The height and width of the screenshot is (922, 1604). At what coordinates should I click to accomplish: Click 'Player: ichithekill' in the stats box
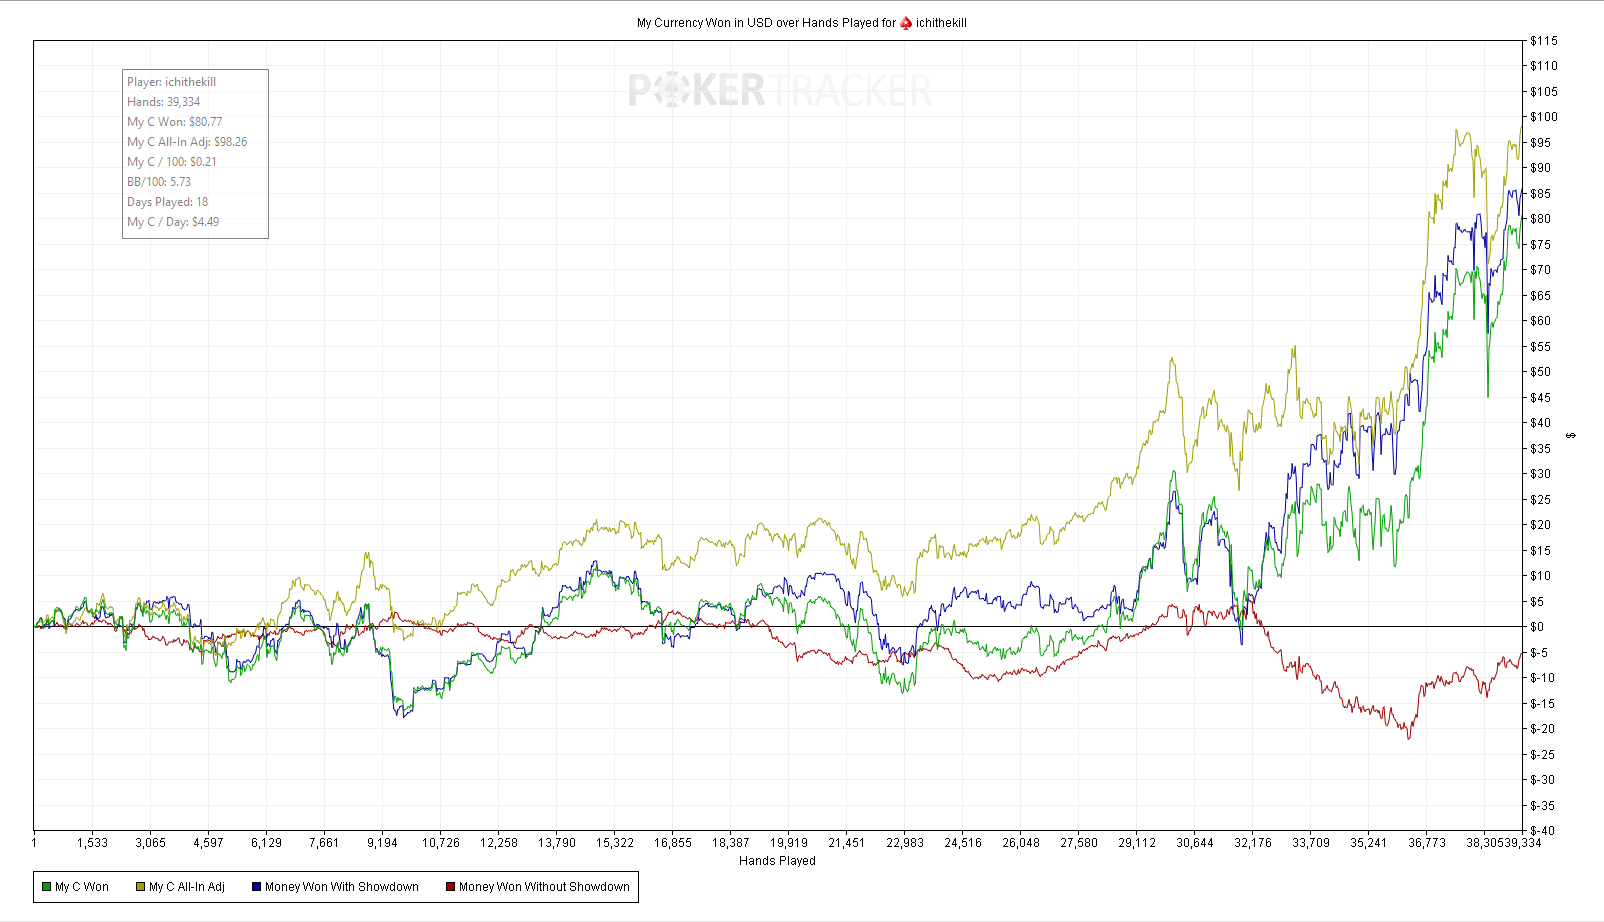click(171, 82)
